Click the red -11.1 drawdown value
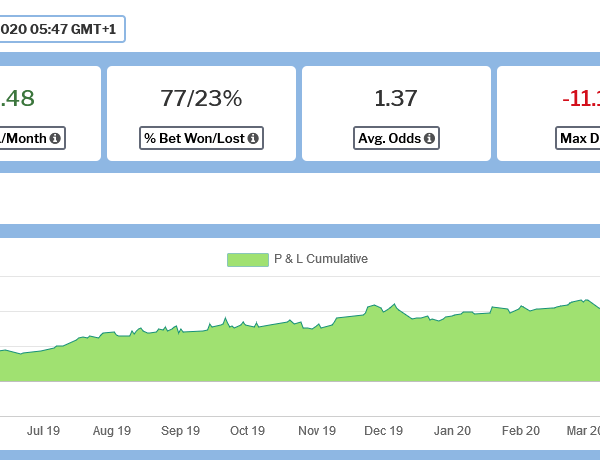Viewport: 600px width, 463px height. pyautogui.click(x=580, y=98)
